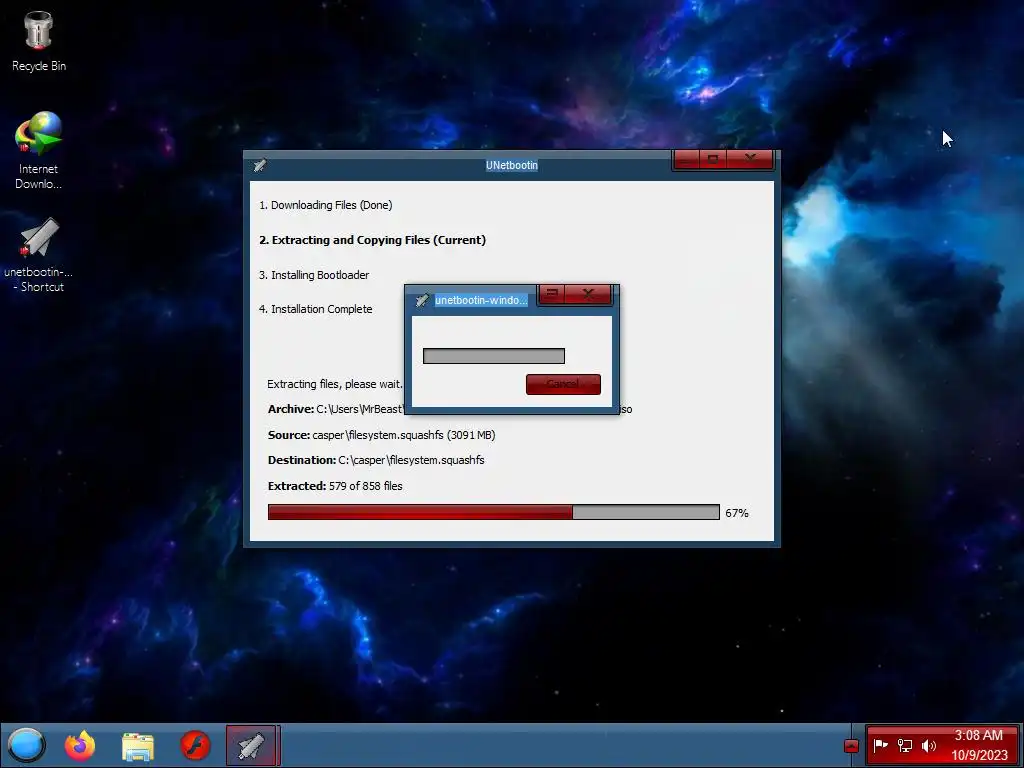Click the small dialog's rocket title icon

[x=422, y=300]
